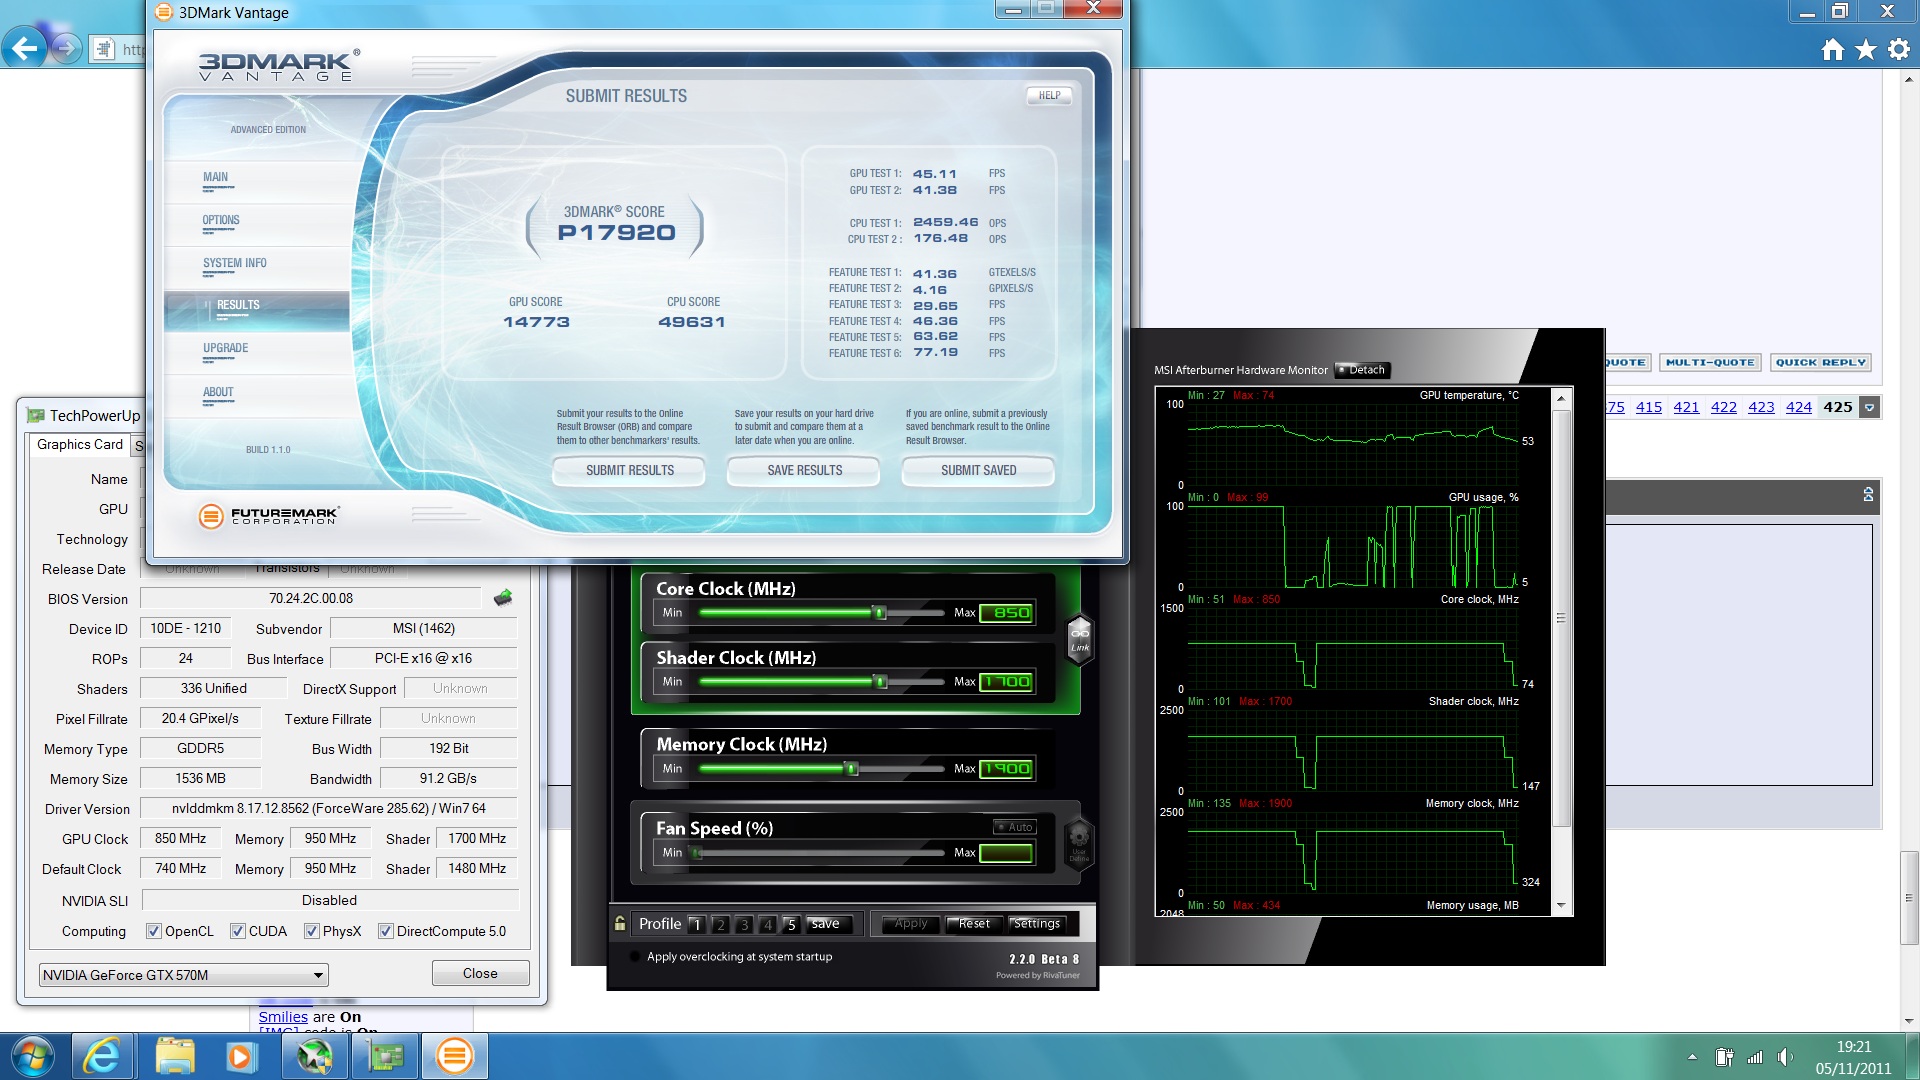This screenshot has width=1920, height=1080.
Task: Click the browser Forward arrow button
Action: 66,48
